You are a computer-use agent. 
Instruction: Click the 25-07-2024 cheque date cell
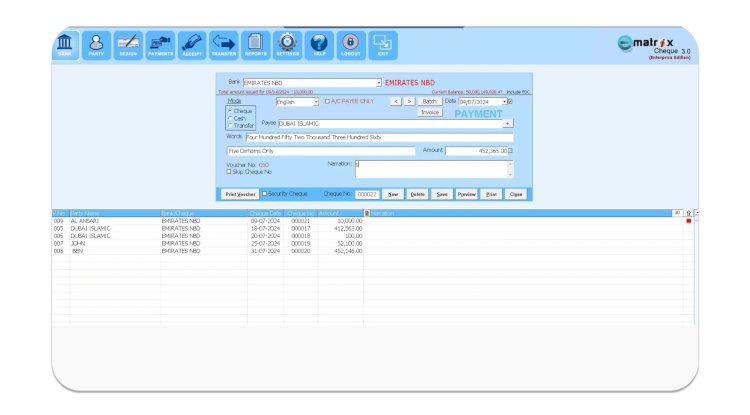(x=265, y=243)
